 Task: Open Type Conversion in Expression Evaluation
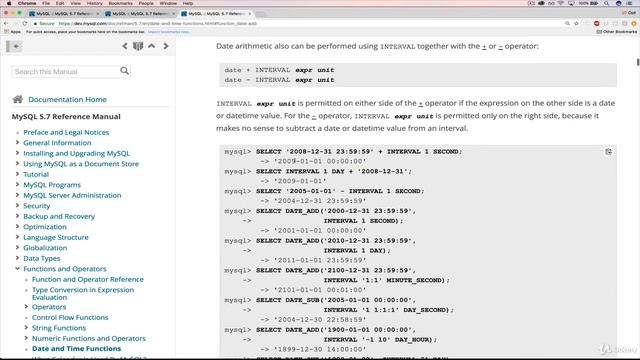83,293
